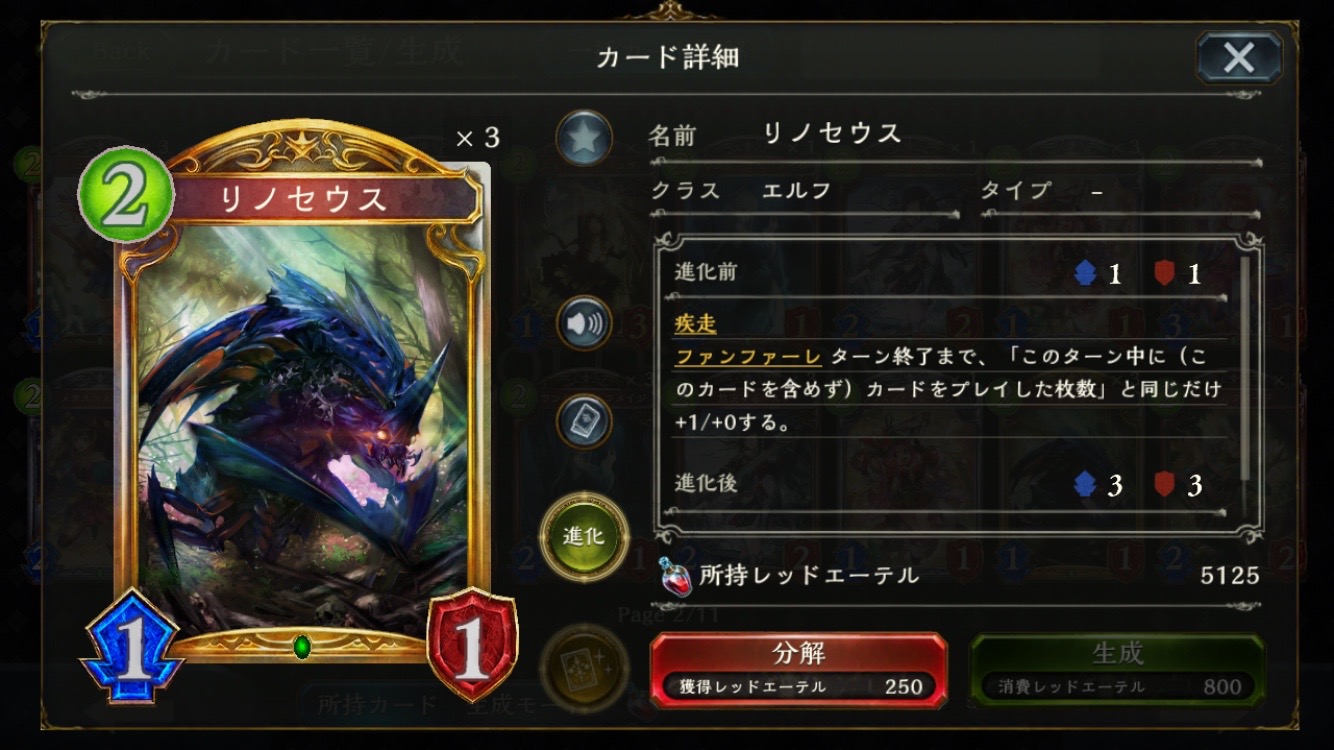Click the ×3 owned count label
The image size is (1334, 750).
pos(477,138)
